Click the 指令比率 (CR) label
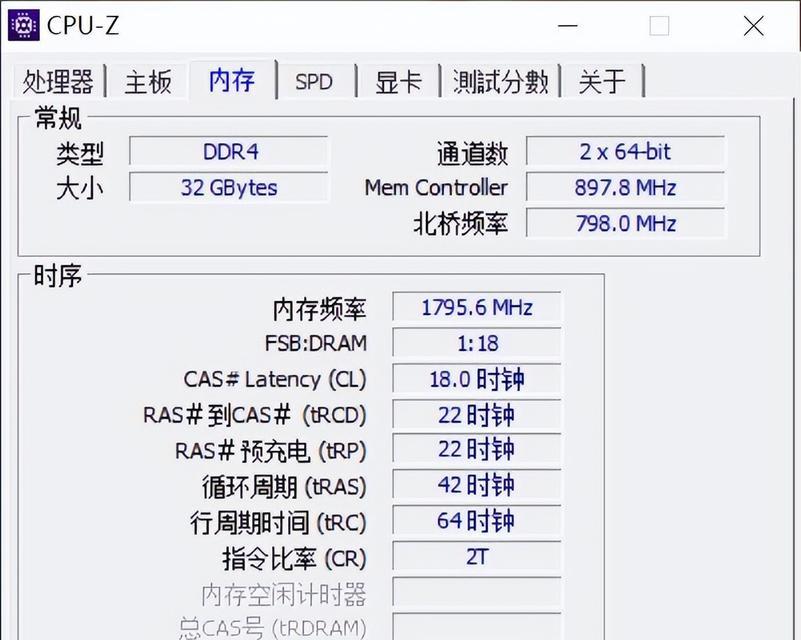801x640 pixels. click(x=294, y=558)
